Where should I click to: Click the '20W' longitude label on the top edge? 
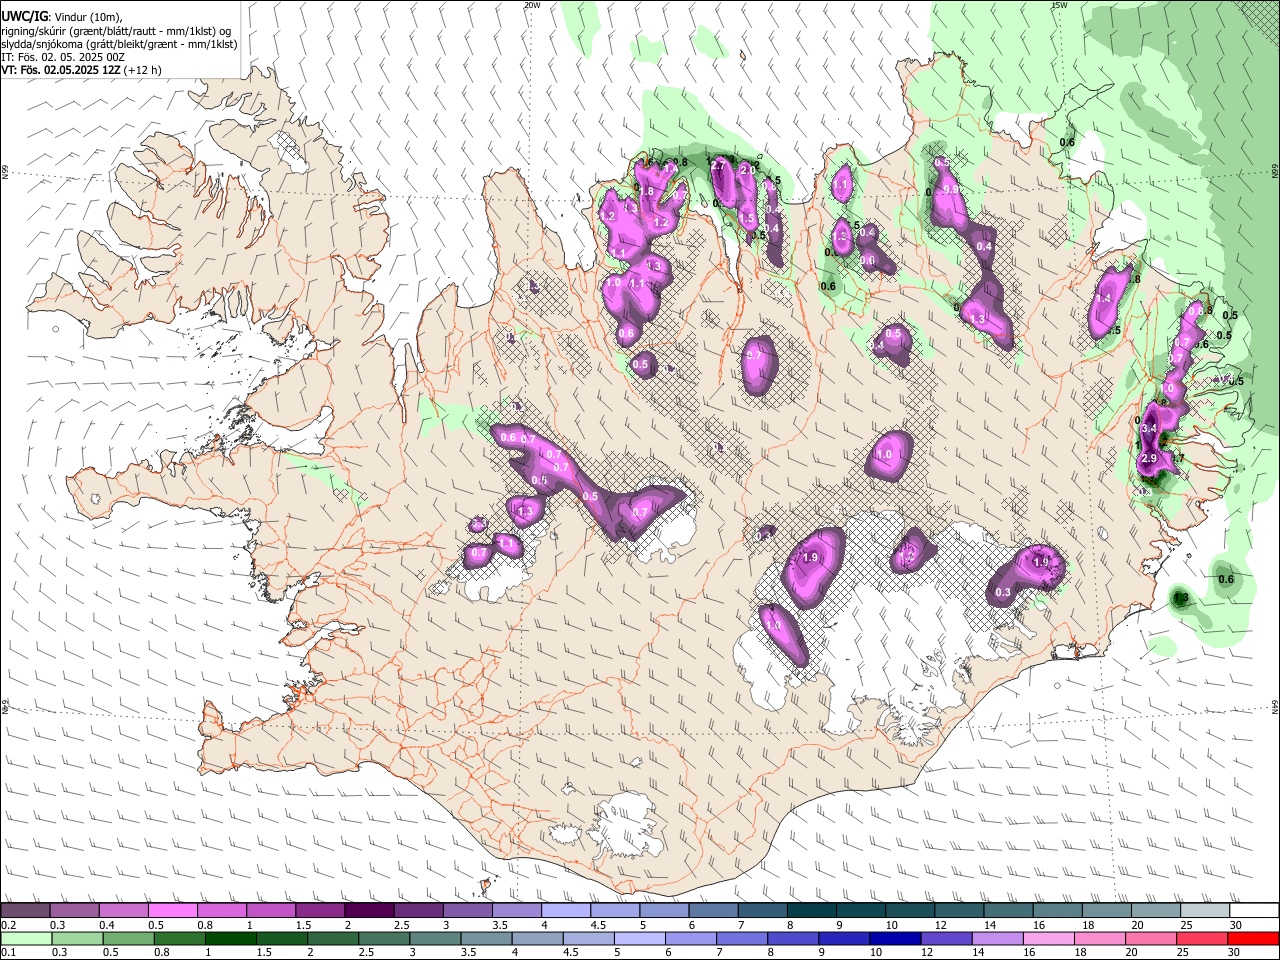point(532,5)
